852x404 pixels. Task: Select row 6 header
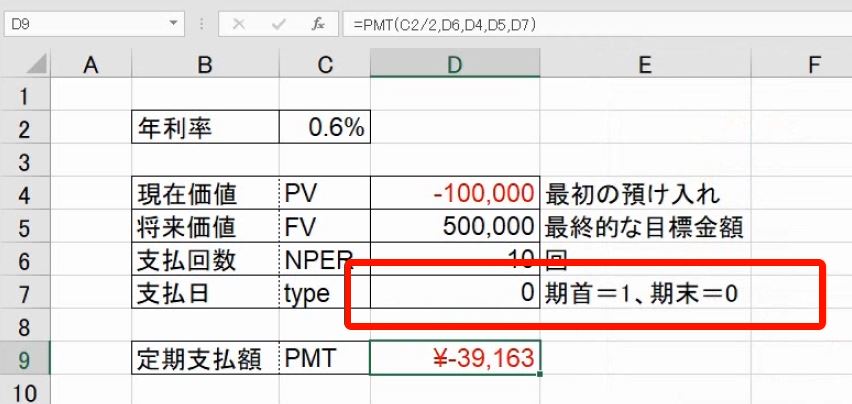(x=24, y=261)
